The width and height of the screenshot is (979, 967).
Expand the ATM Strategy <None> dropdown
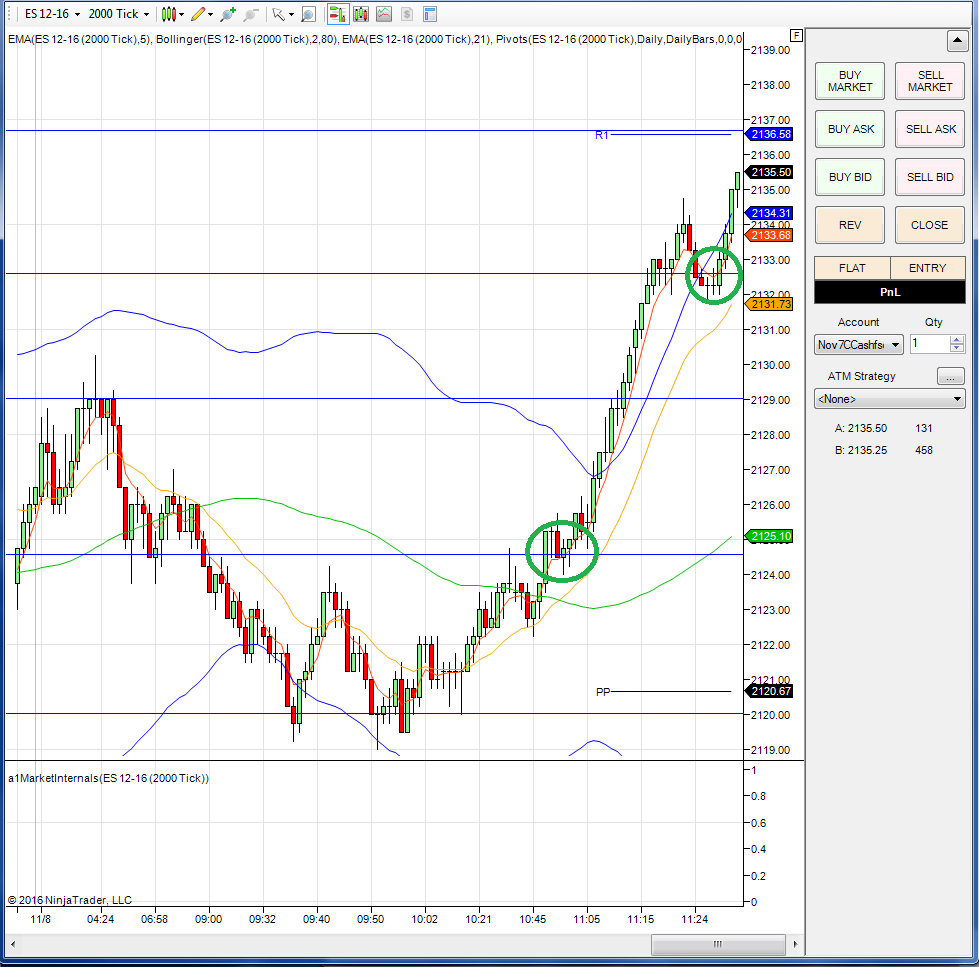tap(890, 399)
